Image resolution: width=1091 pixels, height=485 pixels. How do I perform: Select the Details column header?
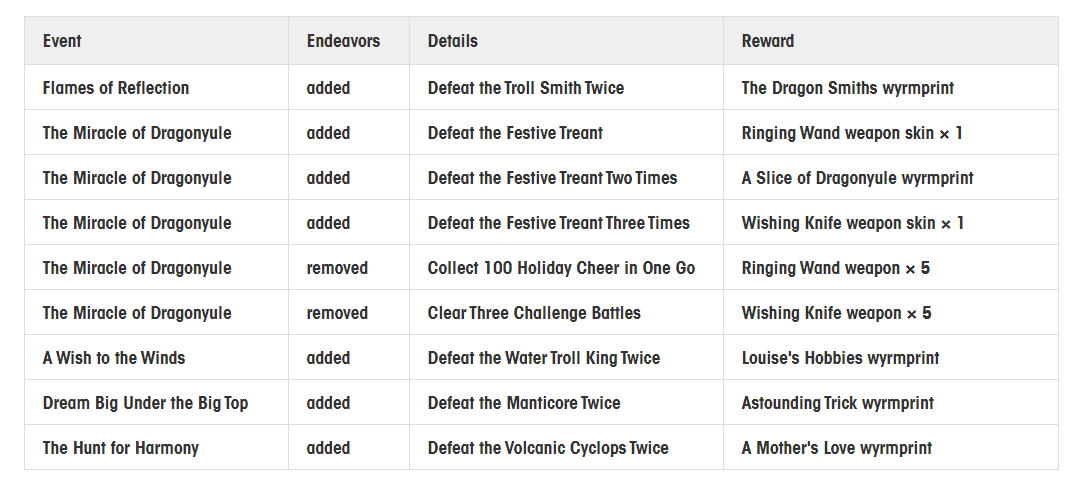[453, 41]
